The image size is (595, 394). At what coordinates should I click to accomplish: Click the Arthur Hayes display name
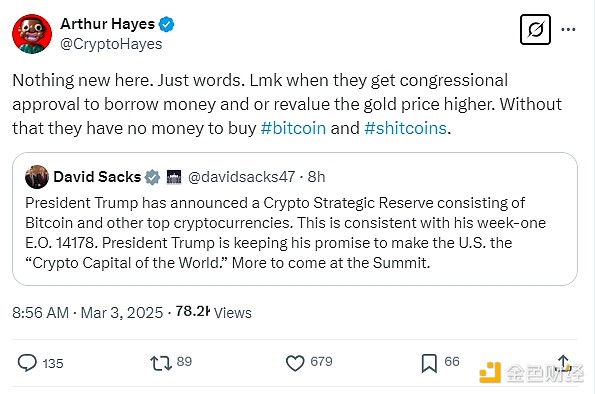coord(107,24)
